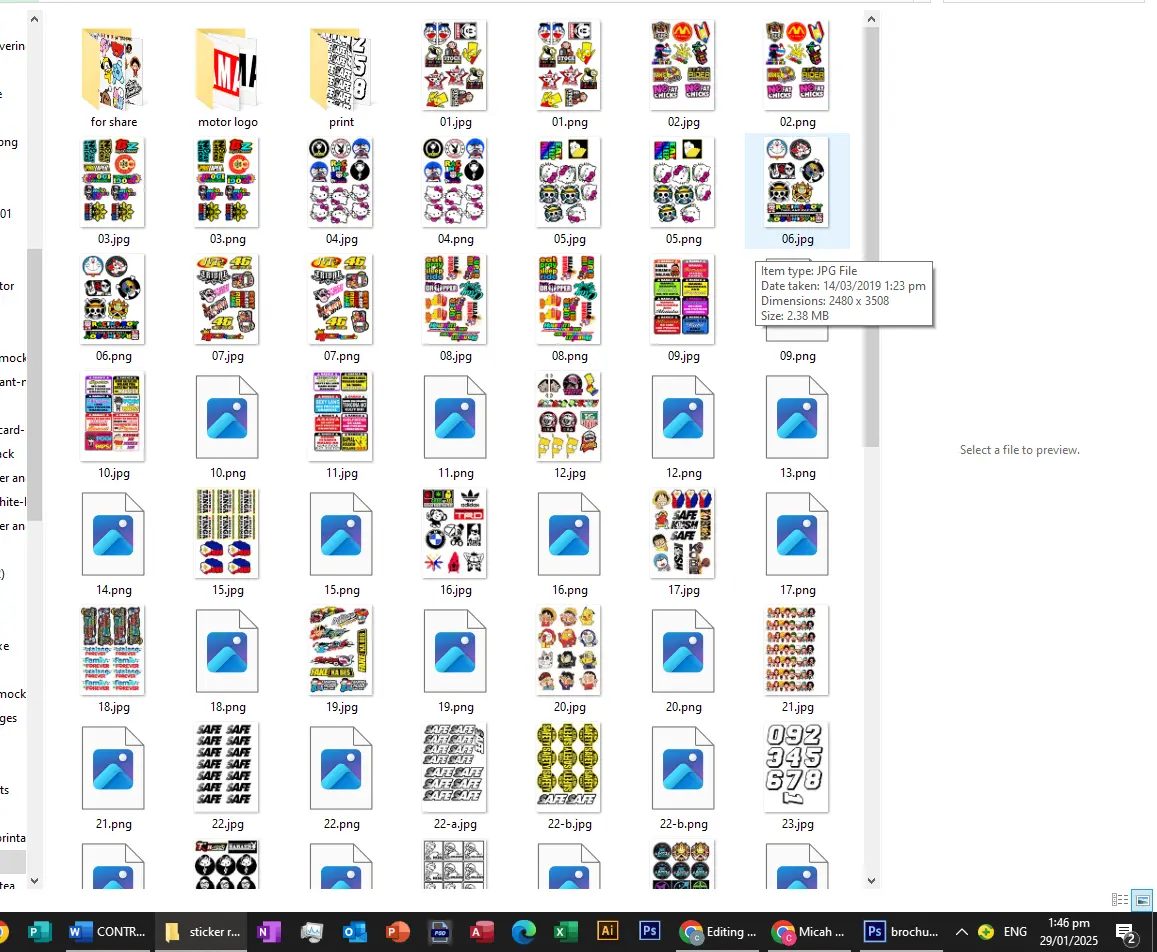Open the clock showing 1:46 pm
1157x952 pixels.
pos(1068,932)
